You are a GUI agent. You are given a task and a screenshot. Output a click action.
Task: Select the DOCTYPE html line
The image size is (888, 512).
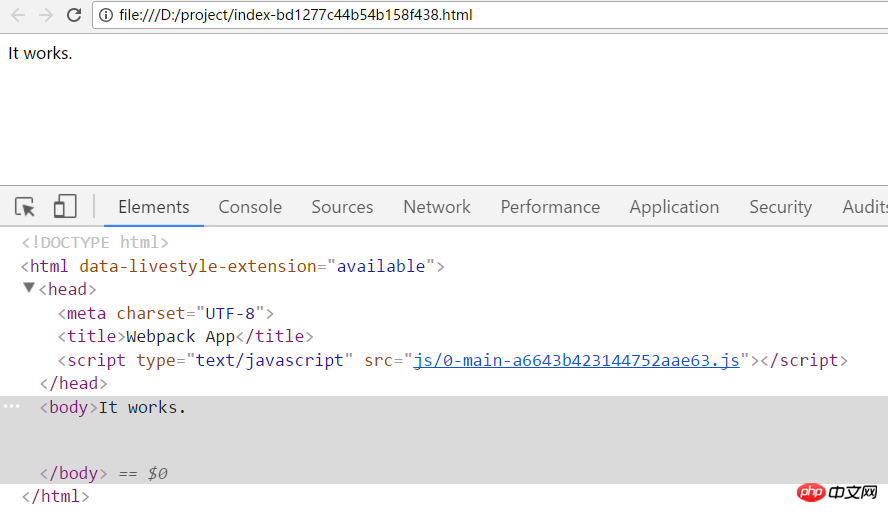coord(95,242)
